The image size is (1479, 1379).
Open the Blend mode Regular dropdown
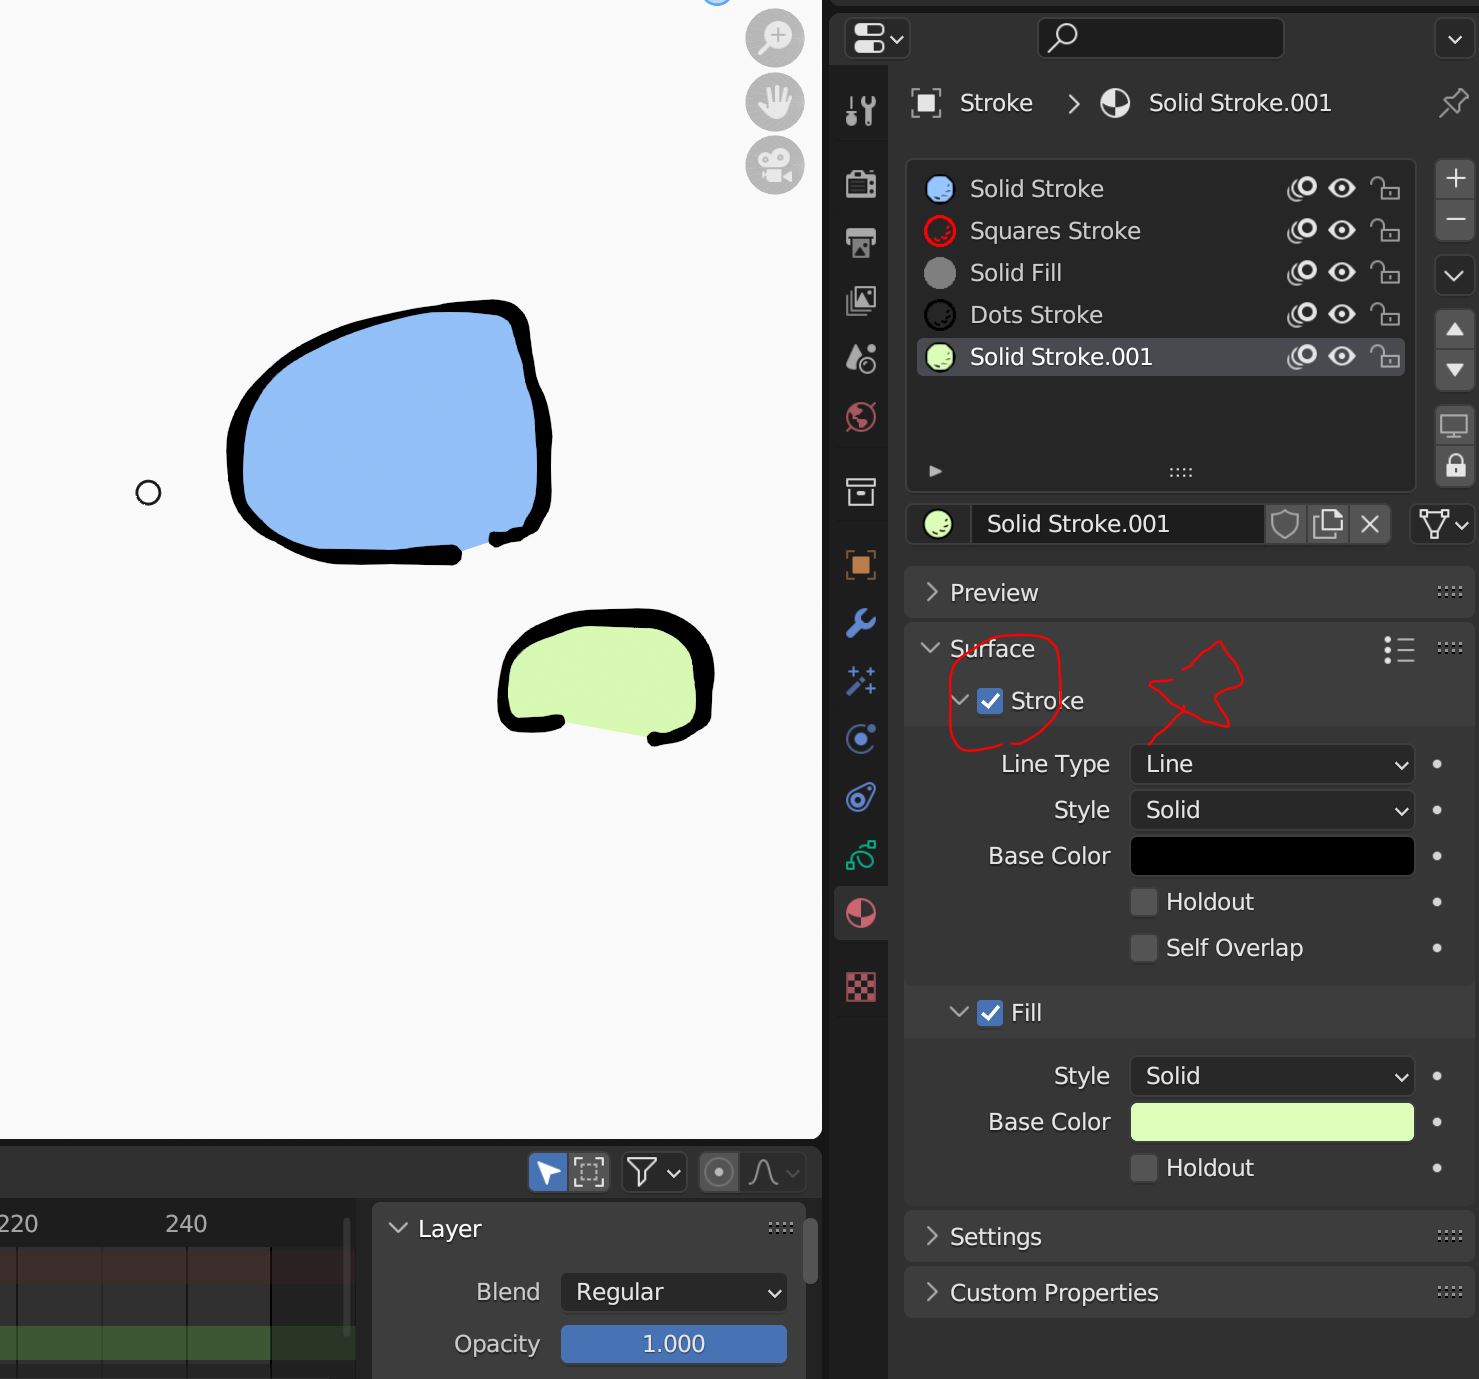[674, 1292]
